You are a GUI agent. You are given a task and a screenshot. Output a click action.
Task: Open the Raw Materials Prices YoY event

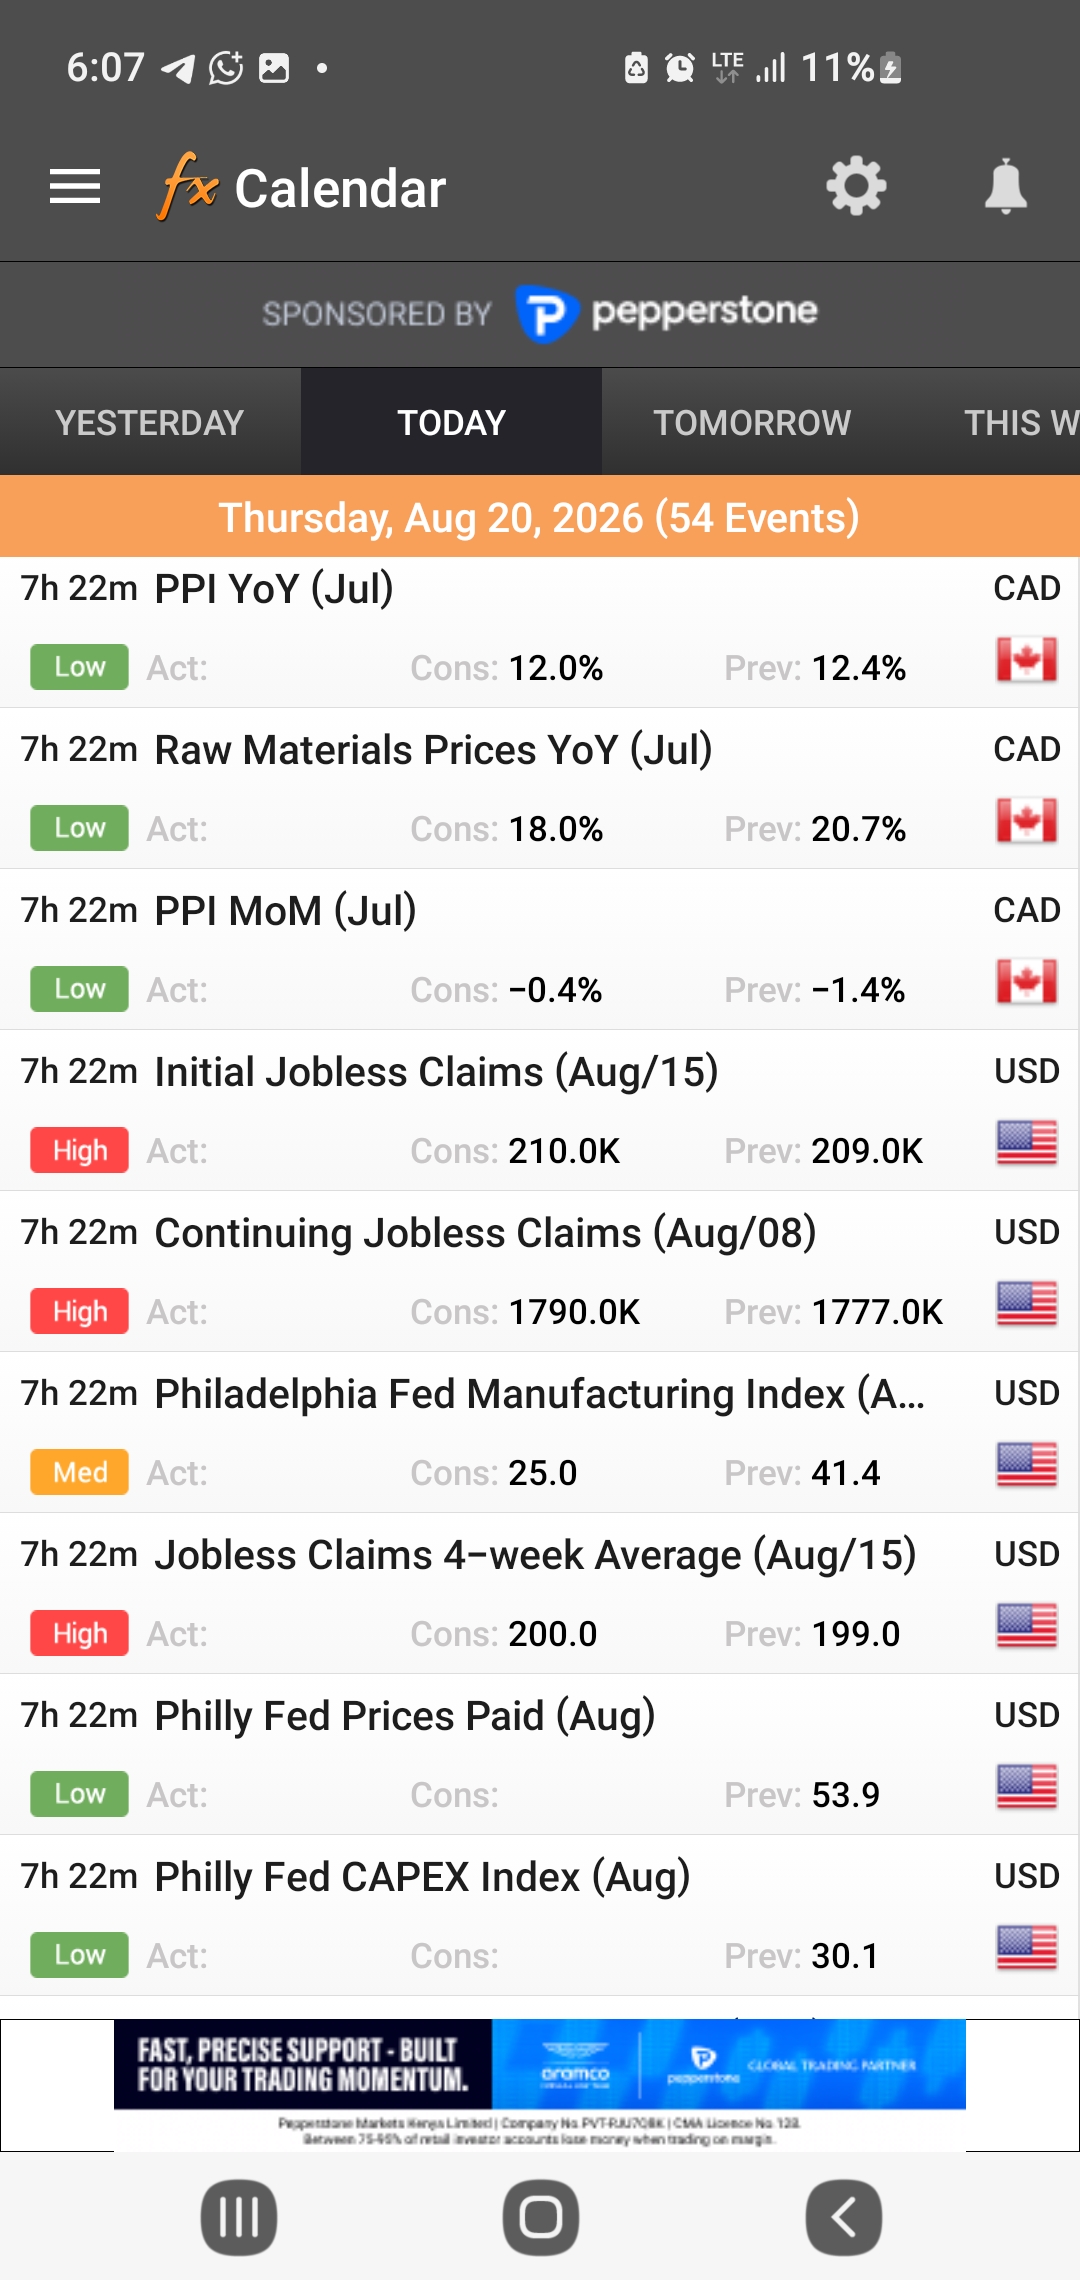pyautogui.click(x=540, y=789)
